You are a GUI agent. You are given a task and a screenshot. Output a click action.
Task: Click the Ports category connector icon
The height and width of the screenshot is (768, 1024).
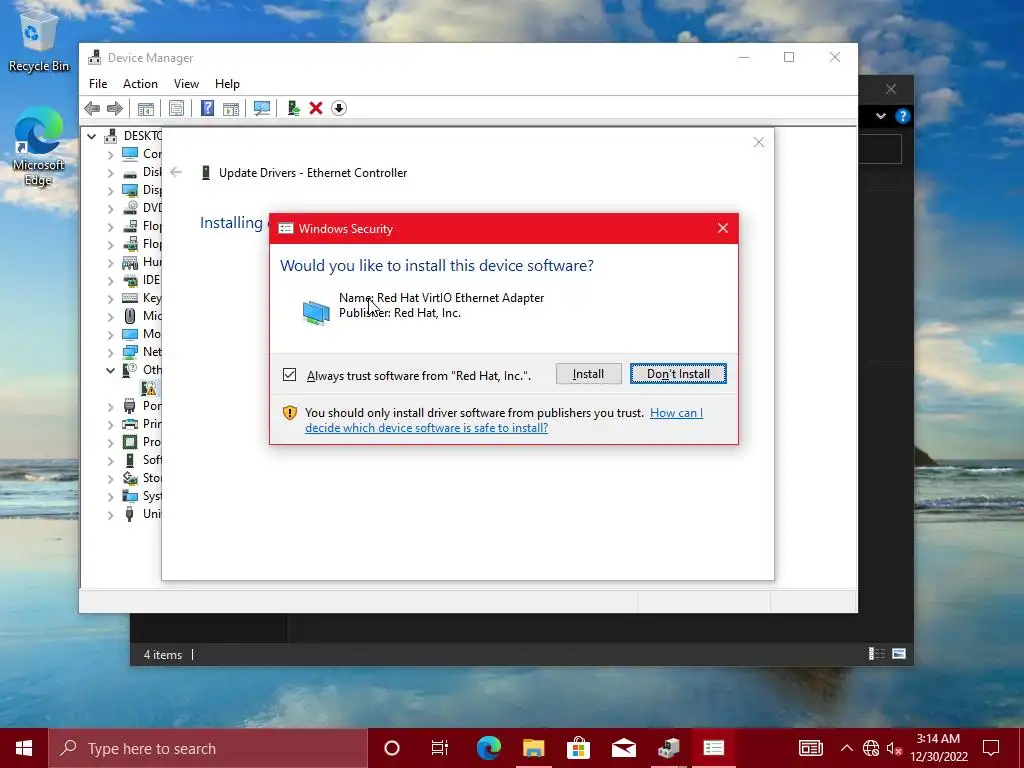[x=130, y=406]
